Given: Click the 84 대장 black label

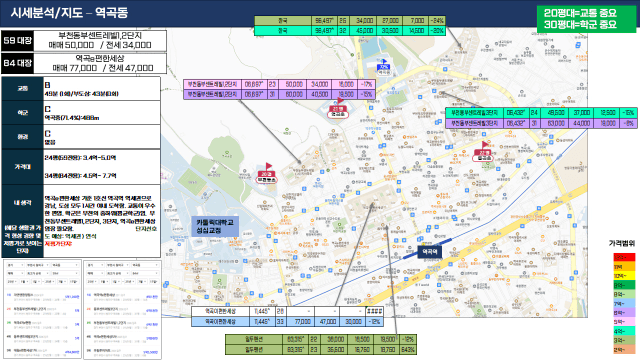Looking at the screenshot, I should pyautogui.click(x=17, y=63).
